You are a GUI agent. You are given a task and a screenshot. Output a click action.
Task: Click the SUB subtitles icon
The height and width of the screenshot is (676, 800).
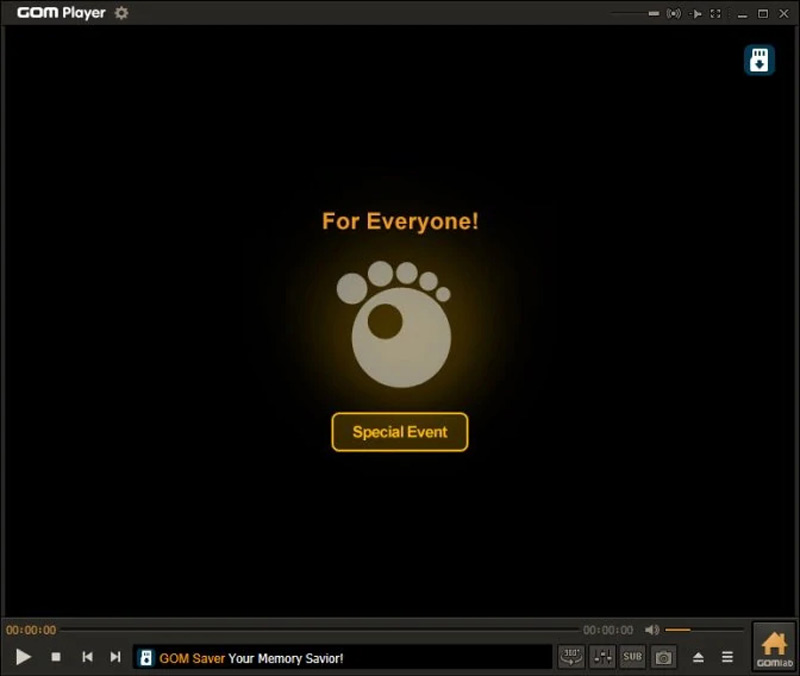pos(632,657)
